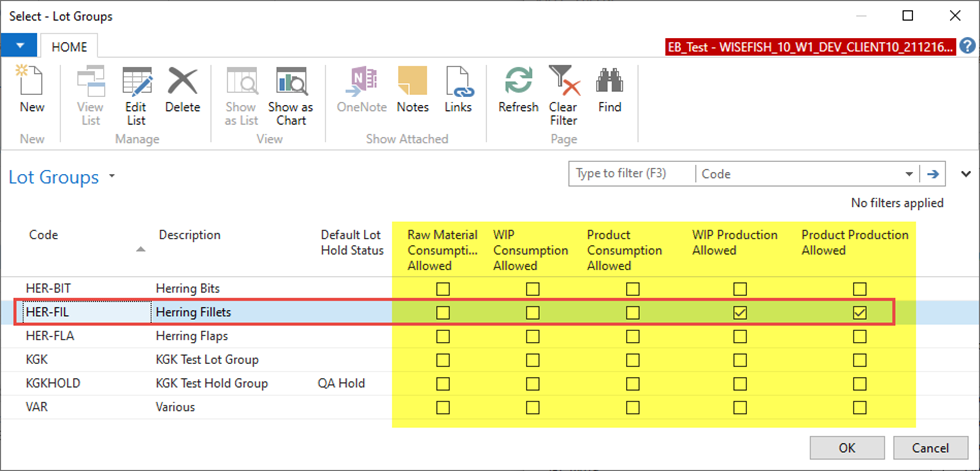Click the Type to filter input box
Screen dimensions: 980x471
click(x=631, y=174)
